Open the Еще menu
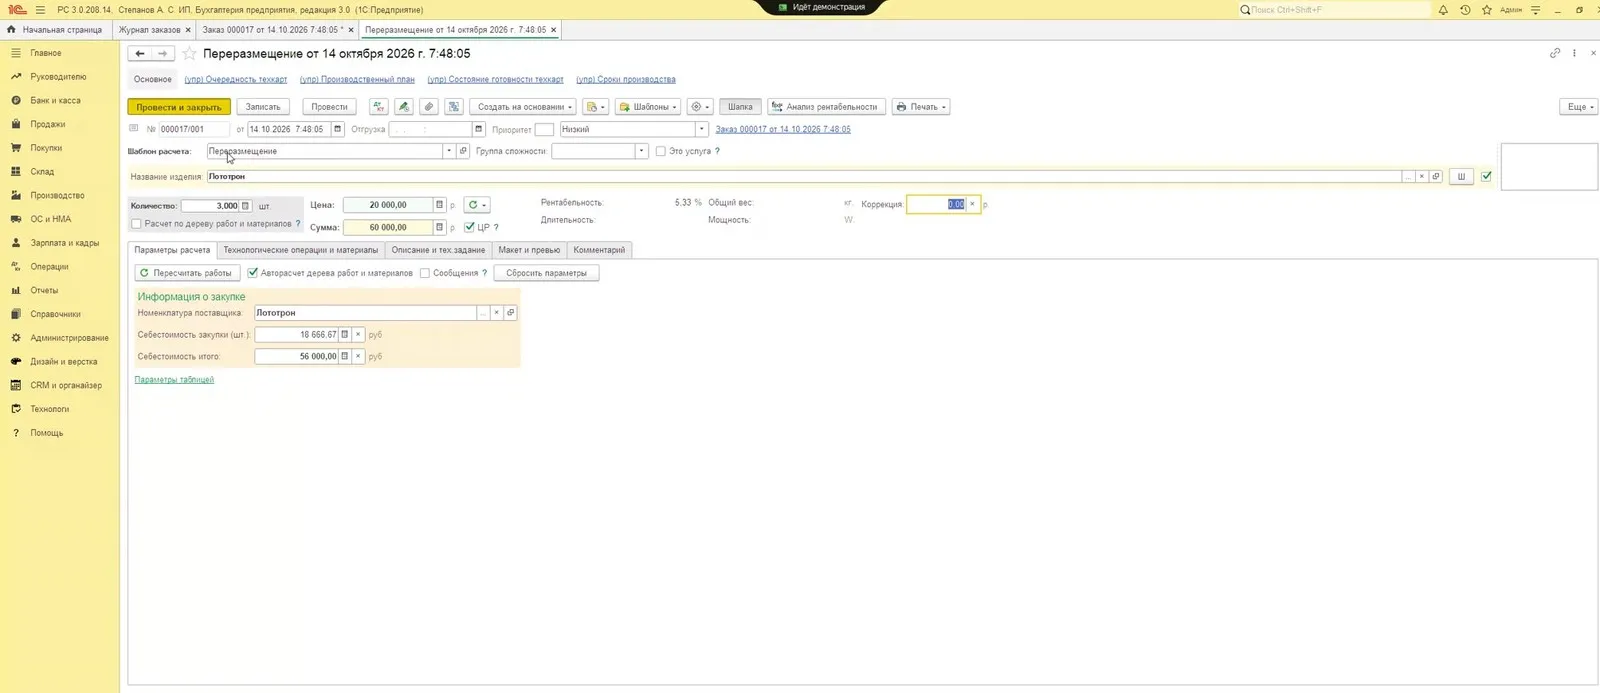This screenshot has width=1600, height=693. click(x=1578, y=107)
